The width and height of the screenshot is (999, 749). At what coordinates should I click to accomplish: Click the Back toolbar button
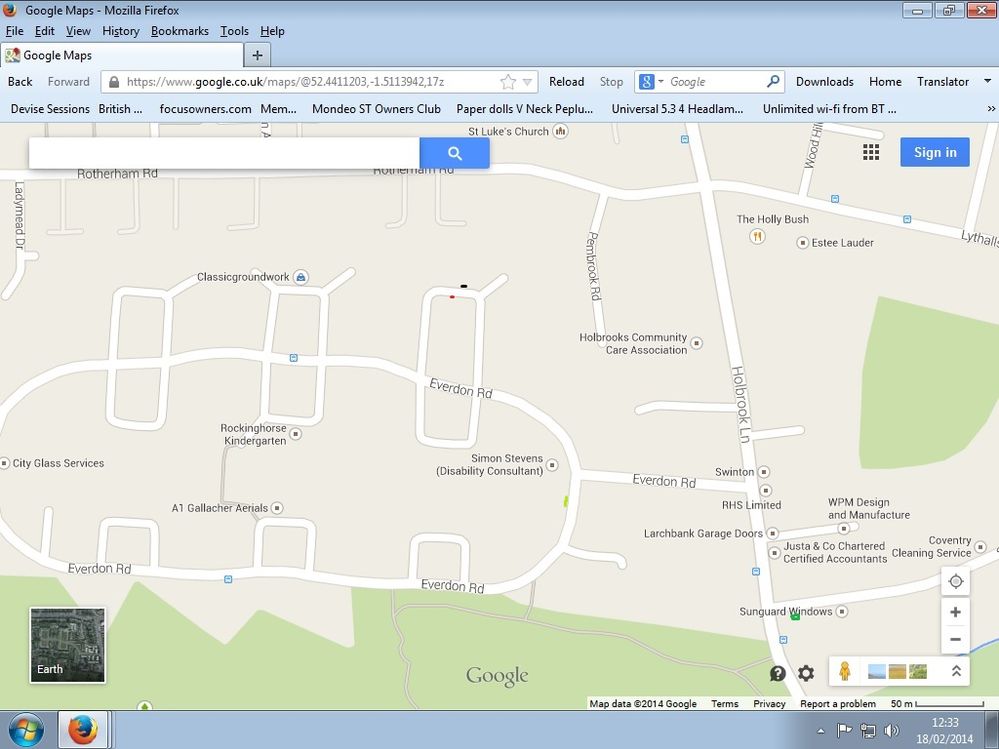click(x=20, y=82)
